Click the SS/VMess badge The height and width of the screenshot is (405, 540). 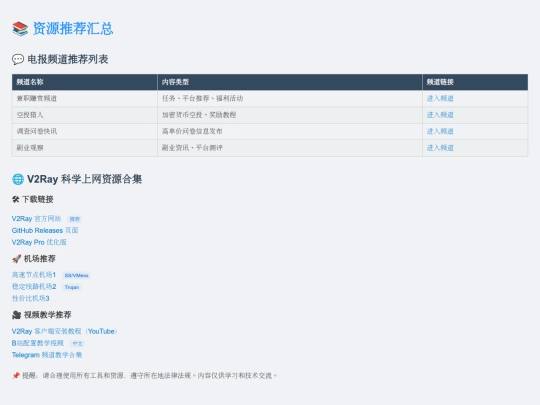(76, 275)
